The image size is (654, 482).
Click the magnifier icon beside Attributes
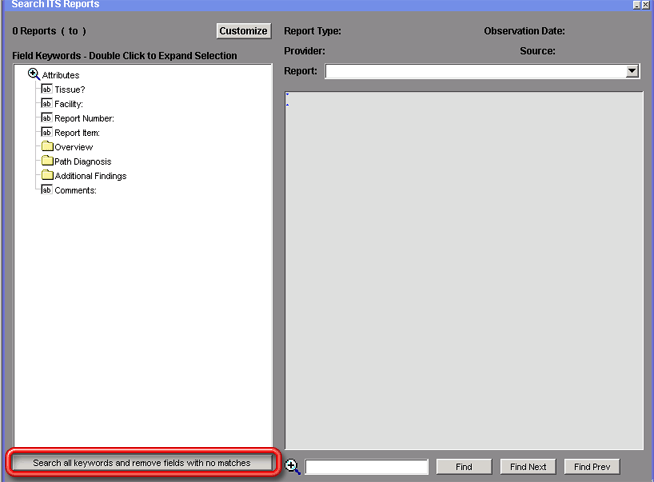point(34,75)
